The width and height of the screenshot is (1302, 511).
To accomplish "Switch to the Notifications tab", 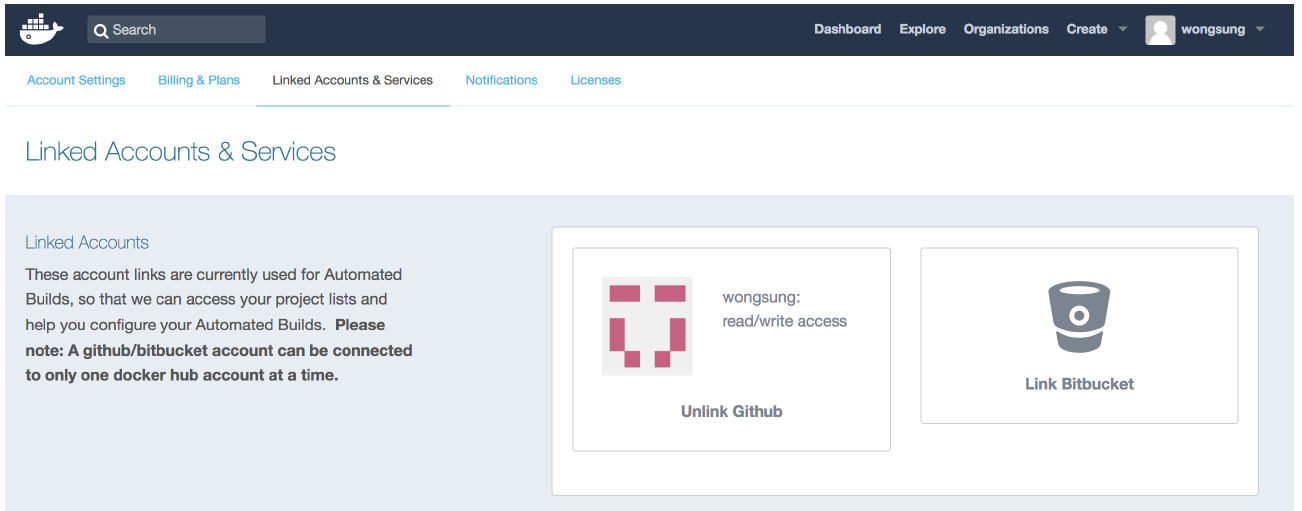I will coord(501,80).
